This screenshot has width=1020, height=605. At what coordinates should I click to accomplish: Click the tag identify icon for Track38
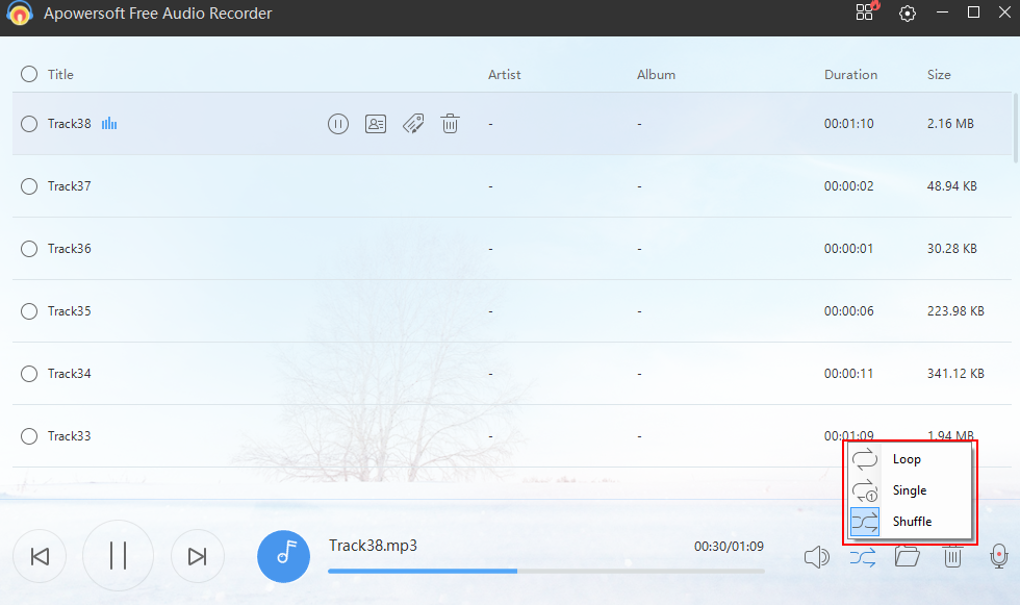(x=413, y=124)
